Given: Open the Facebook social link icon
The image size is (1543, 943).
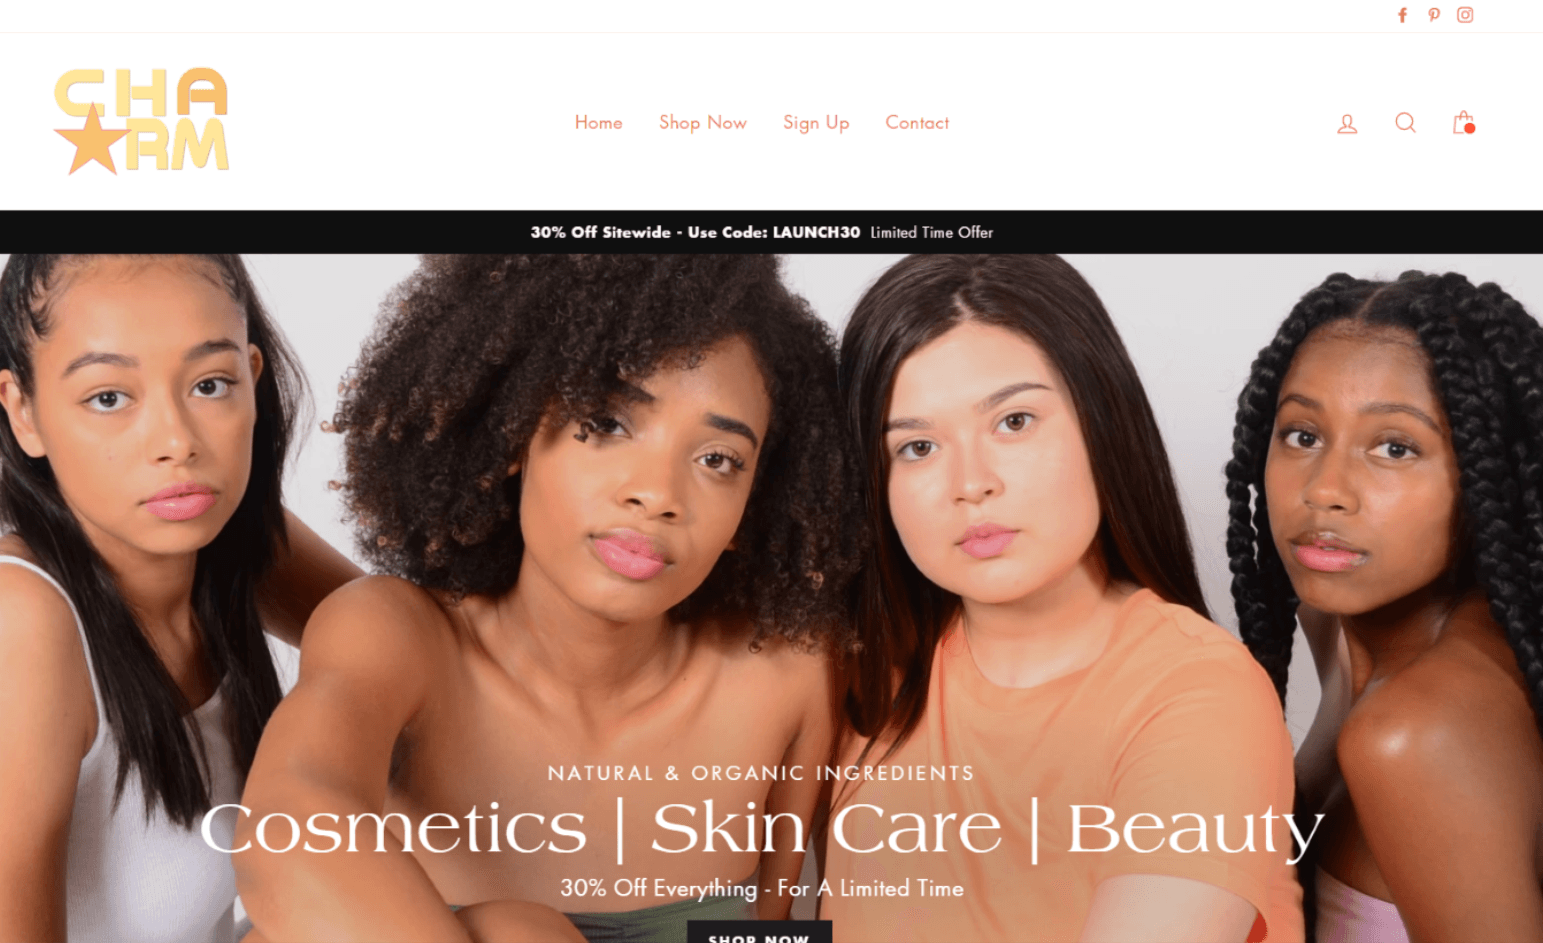Looking at the screenshot, I should coord(1402,15).
